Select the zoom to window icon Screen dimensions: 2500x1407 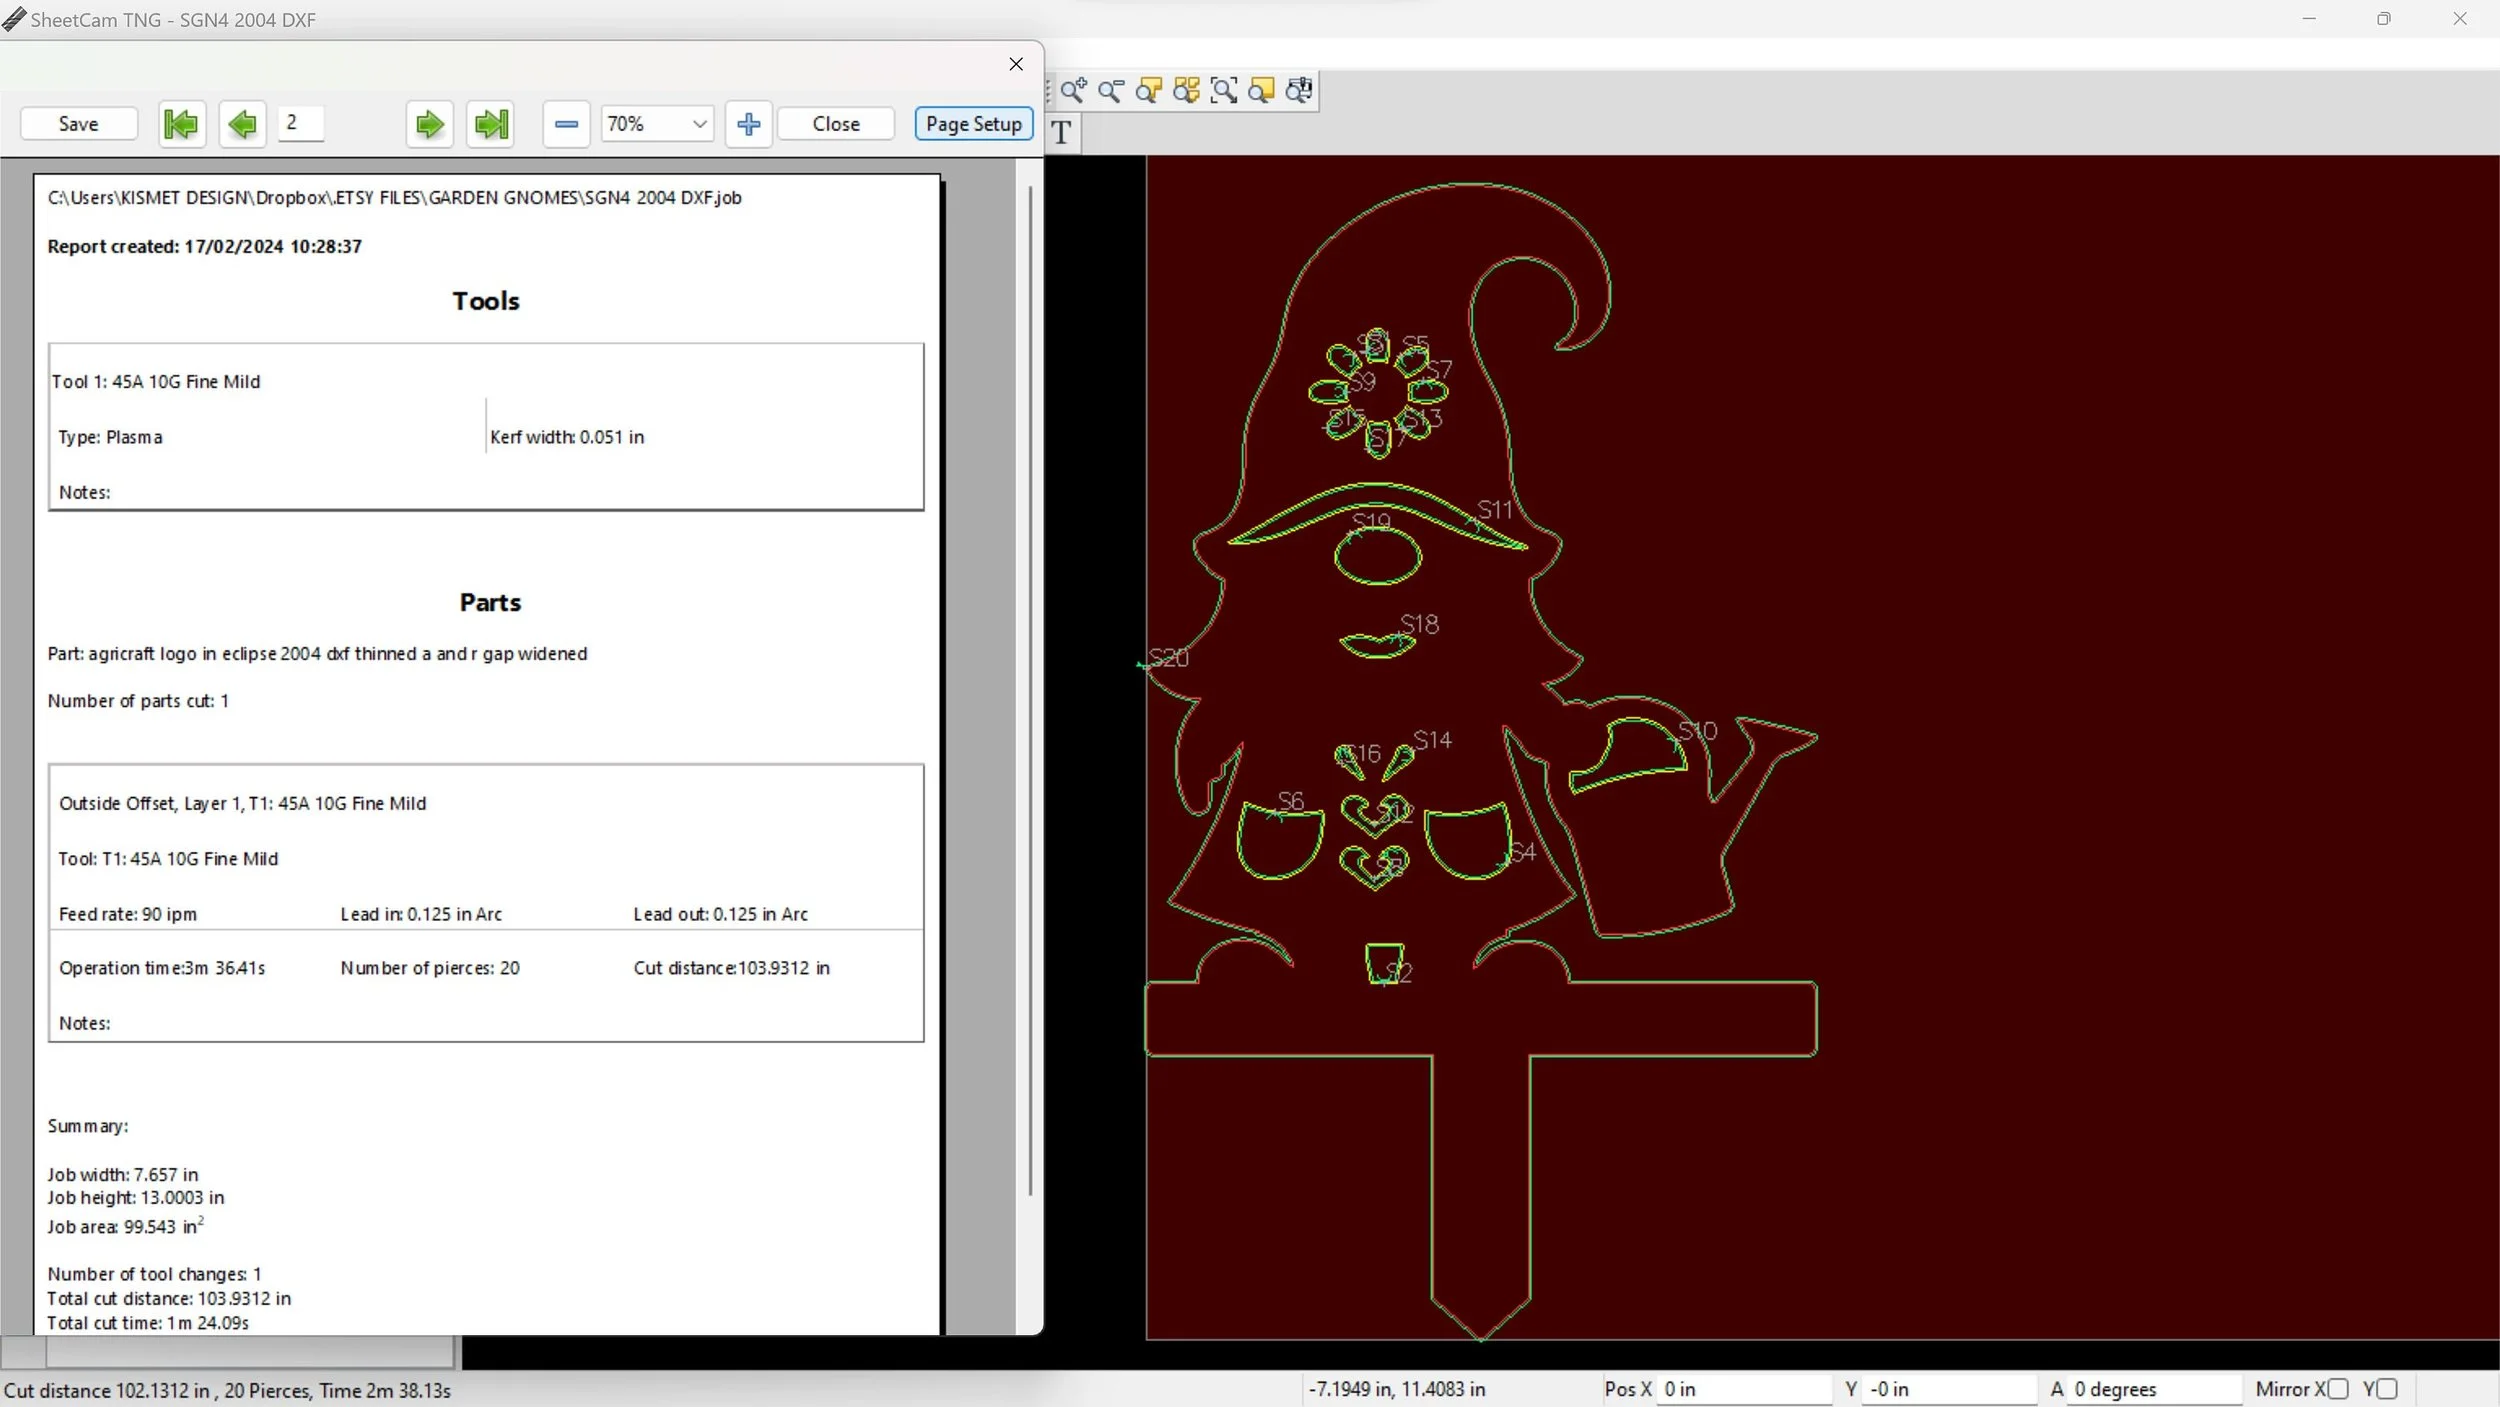pos(1223,91)
